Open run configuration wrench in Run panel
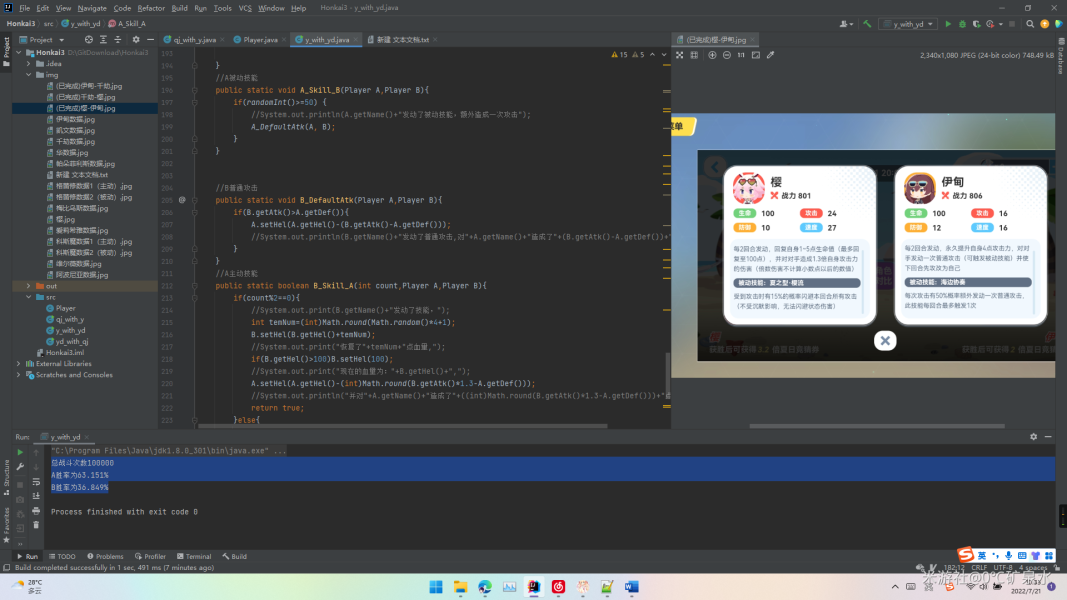This screenshot has height=600, width=1067. click(x=20, y=467)
